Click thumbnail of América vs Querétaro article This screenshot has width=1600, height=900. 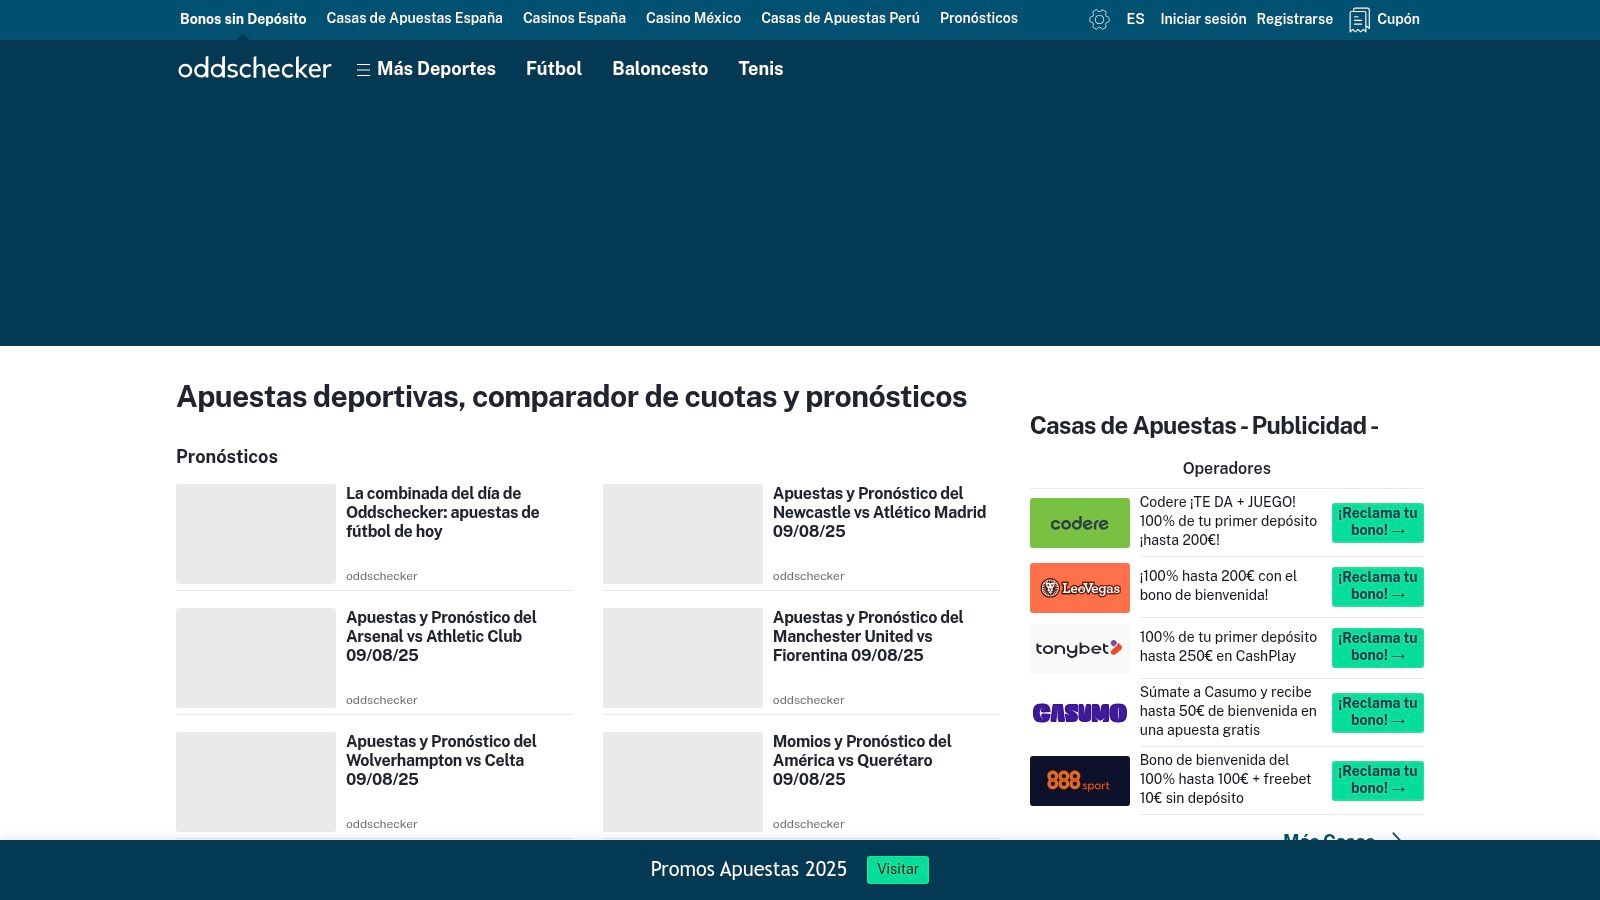point(683,782)
